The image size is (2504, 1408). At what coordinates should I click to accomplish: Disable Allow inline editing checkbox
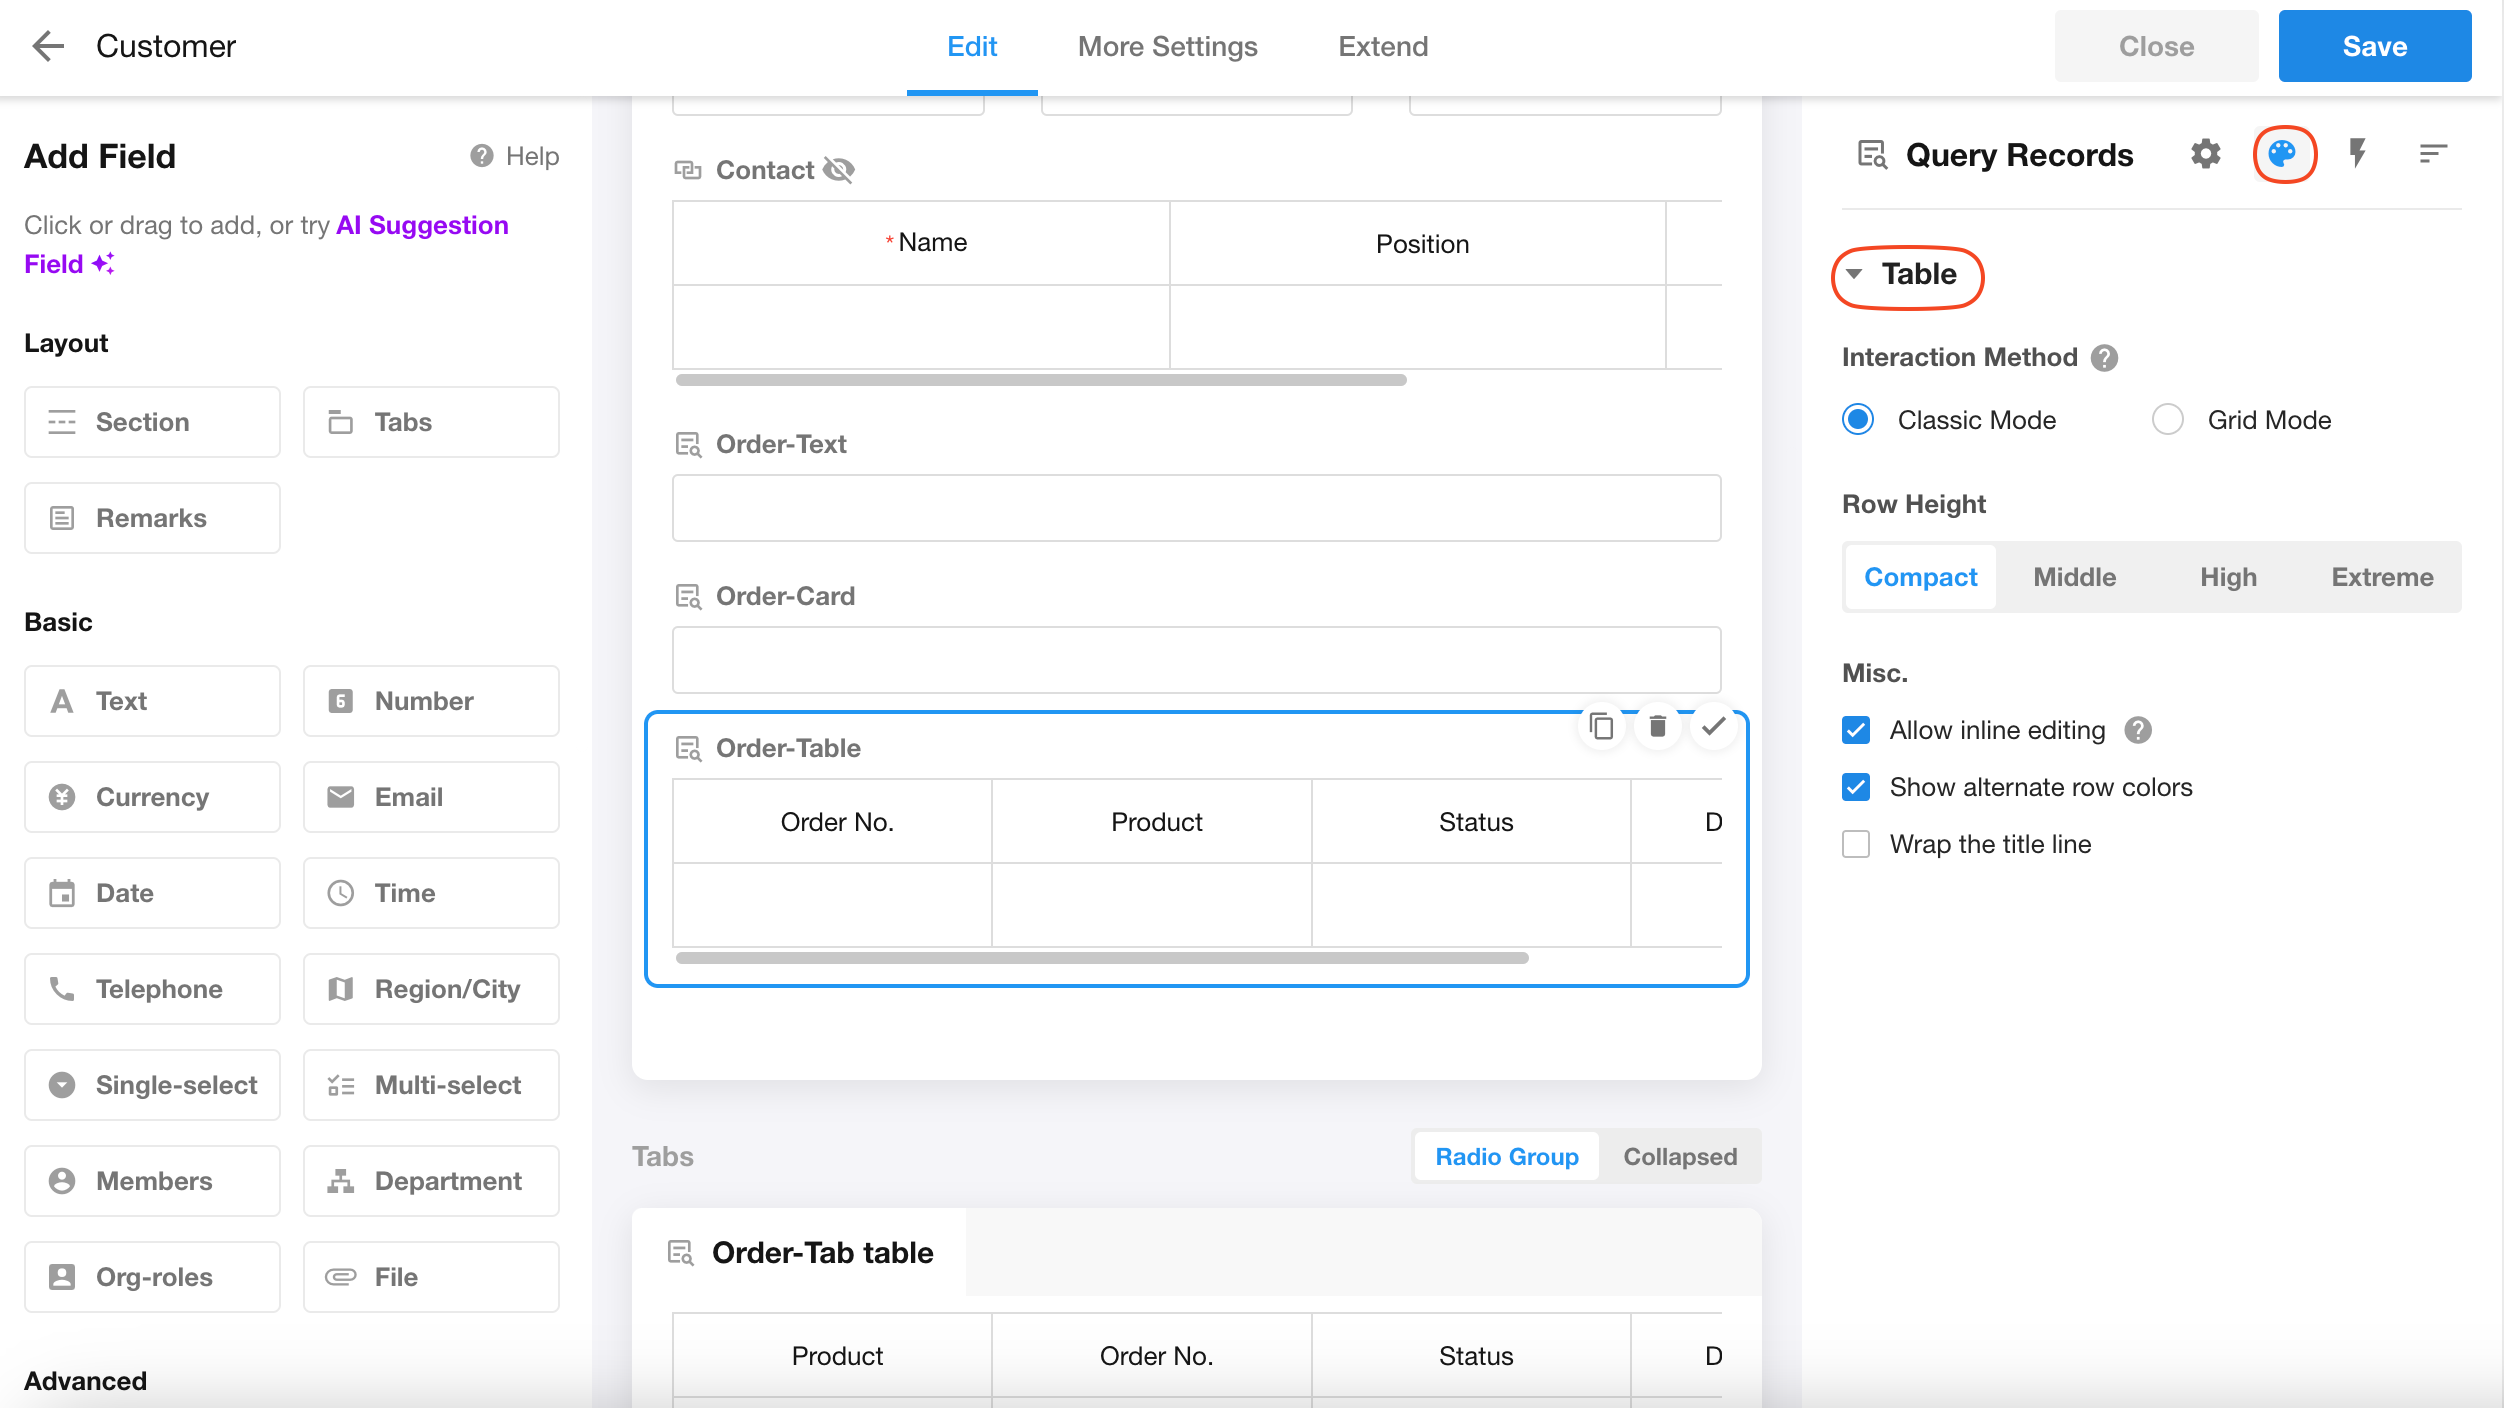[x=1856, y=730]
